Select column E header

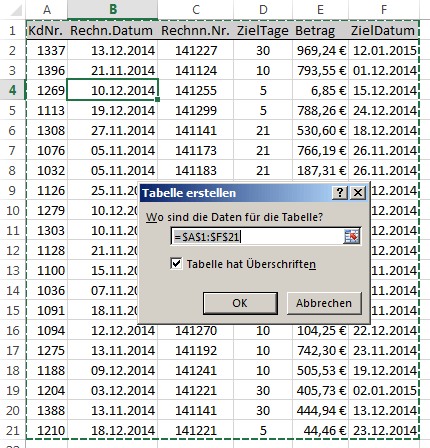coord(320,10)
